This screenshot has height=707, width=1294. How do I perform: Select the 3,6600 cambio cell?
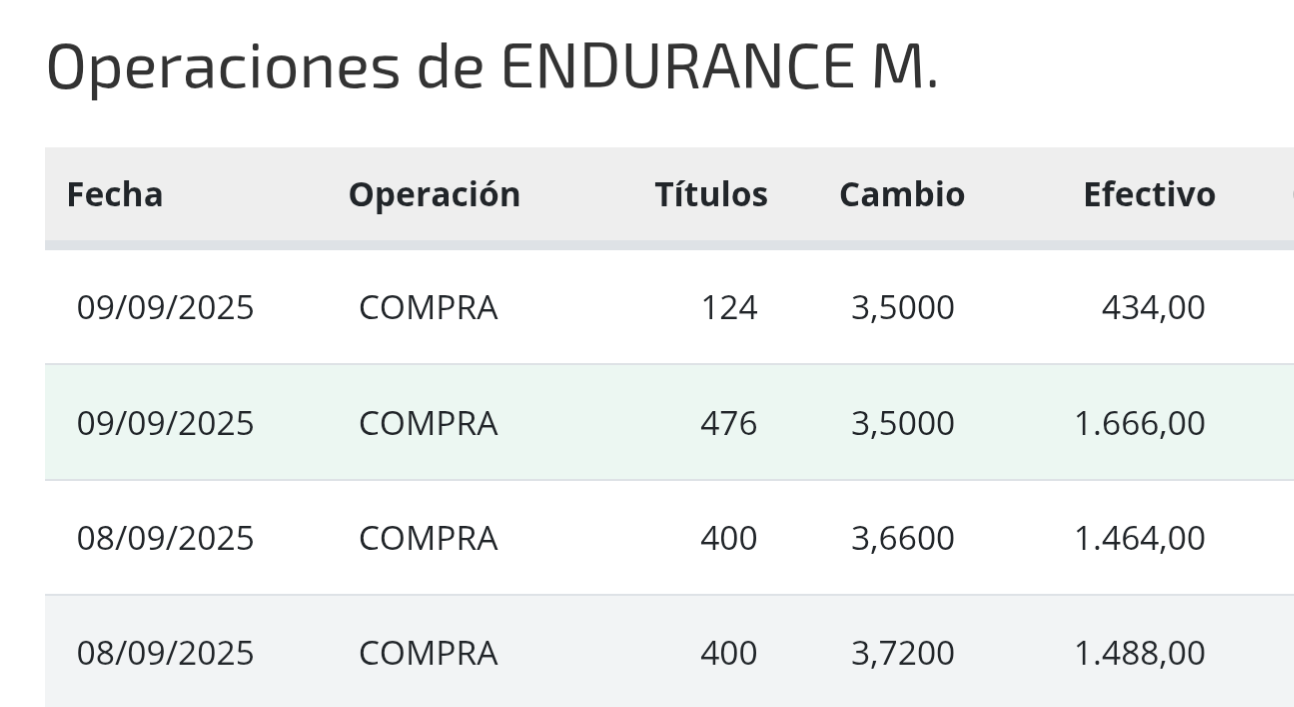(x=903, y=539)
